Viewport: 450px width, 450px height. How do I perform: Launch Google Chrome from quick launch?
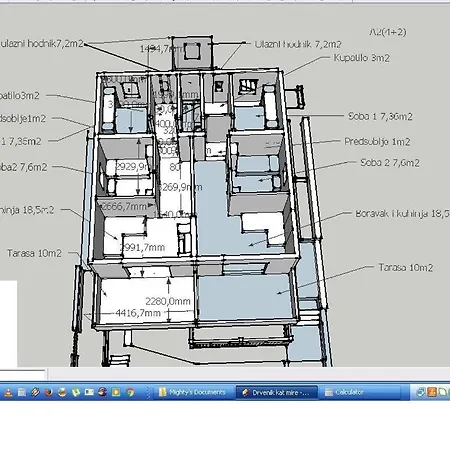tap(130, 392)
